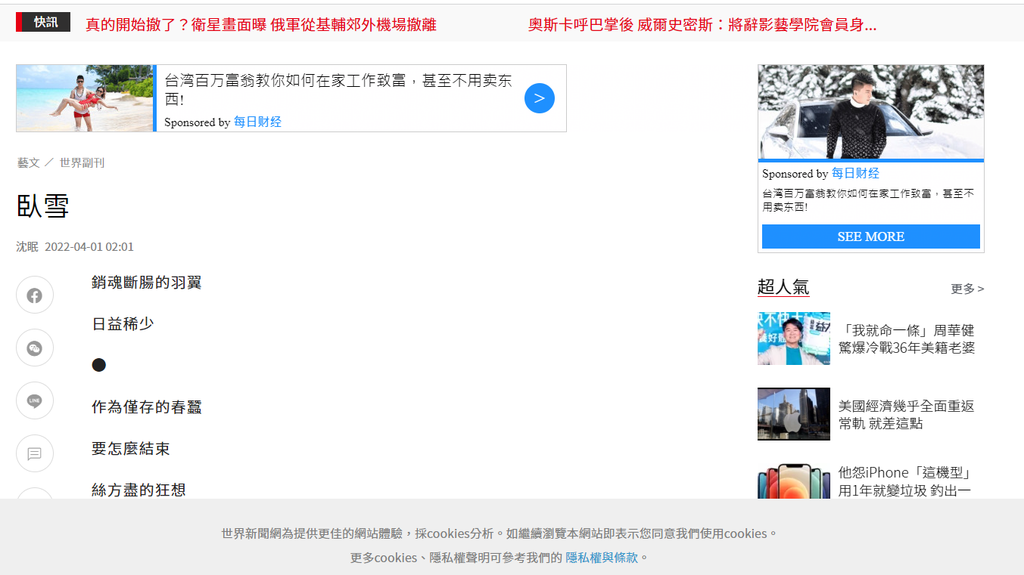Share article via Facebook icon
Image resolution: width=1024 pixels, height=575 pixels.
tap(34, 295)
